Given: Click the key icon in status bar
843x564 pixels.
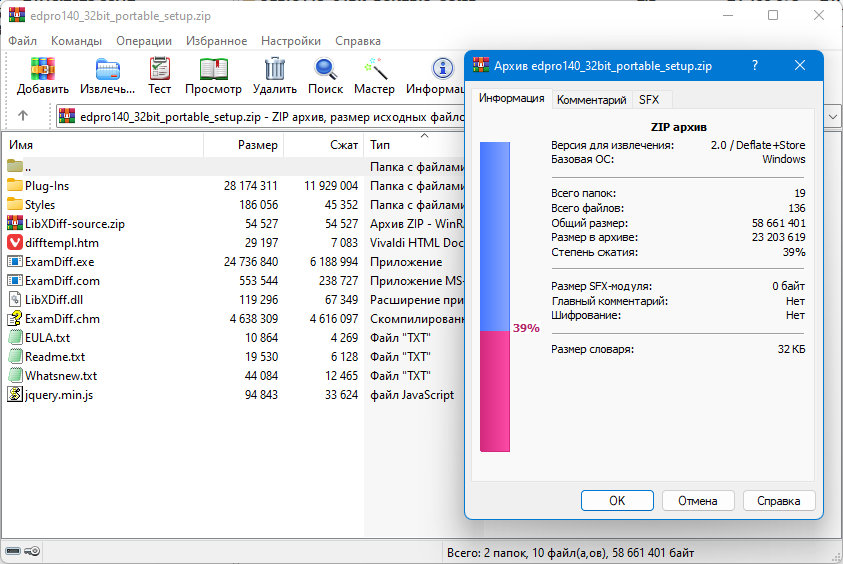Looking at the screenshot, I should point(32,551).
